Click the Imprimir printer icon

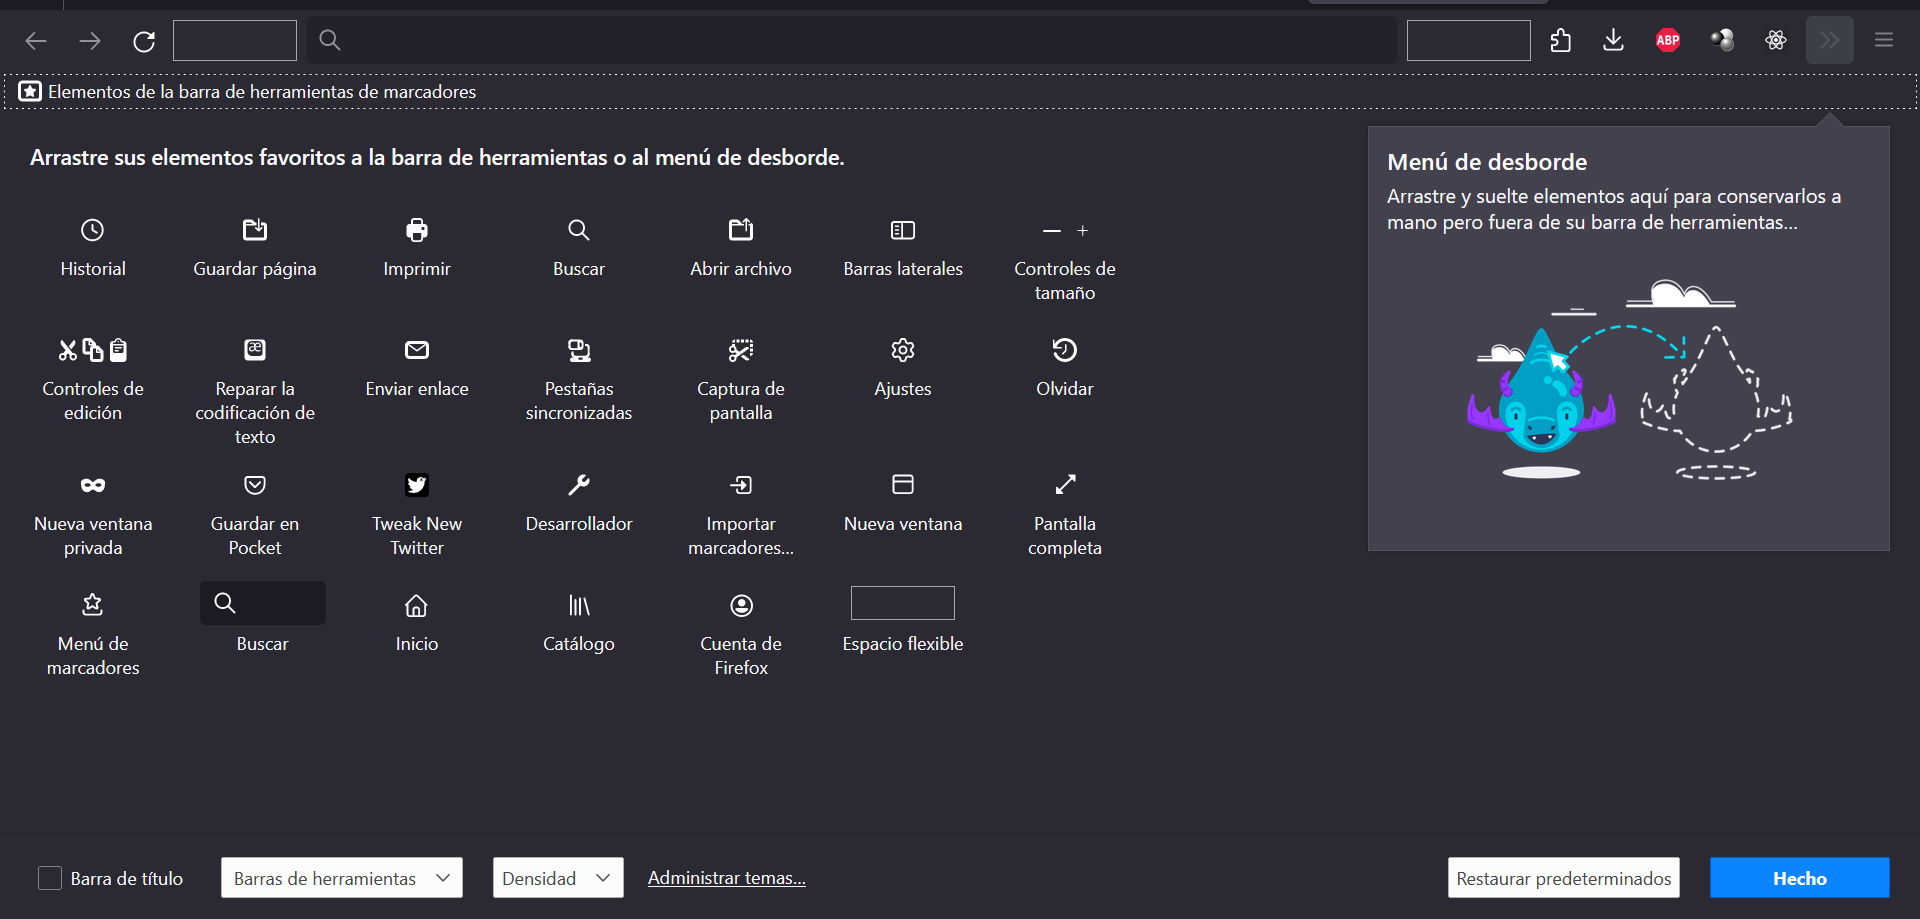click(417, 230)
